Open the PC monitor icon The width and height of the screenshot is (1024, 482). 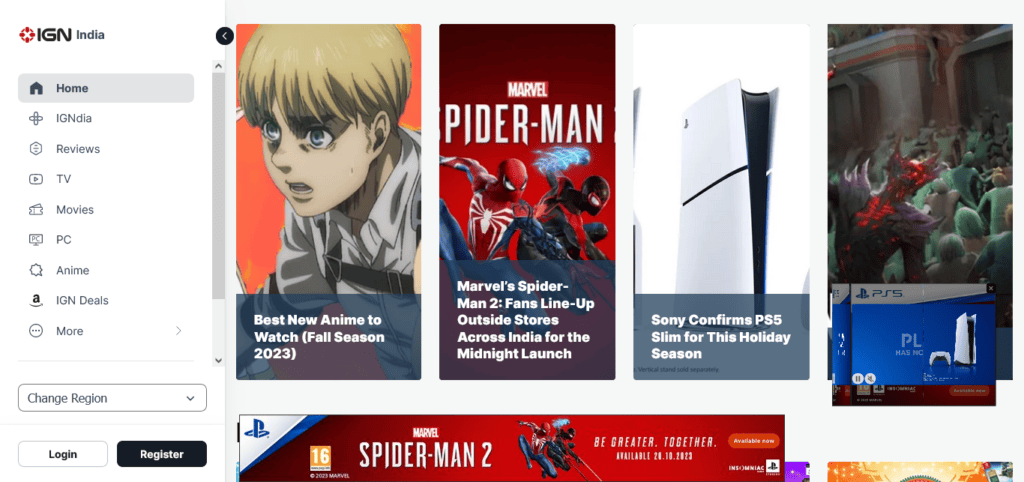[36, 240]
